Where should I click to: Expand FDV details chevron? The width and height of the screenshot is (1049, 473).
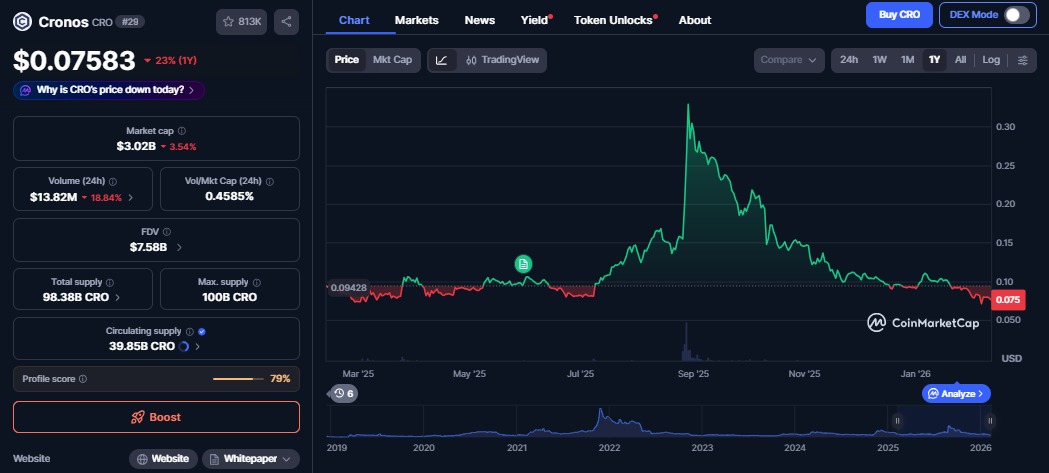pyautogui.click(x=179, y=248)
